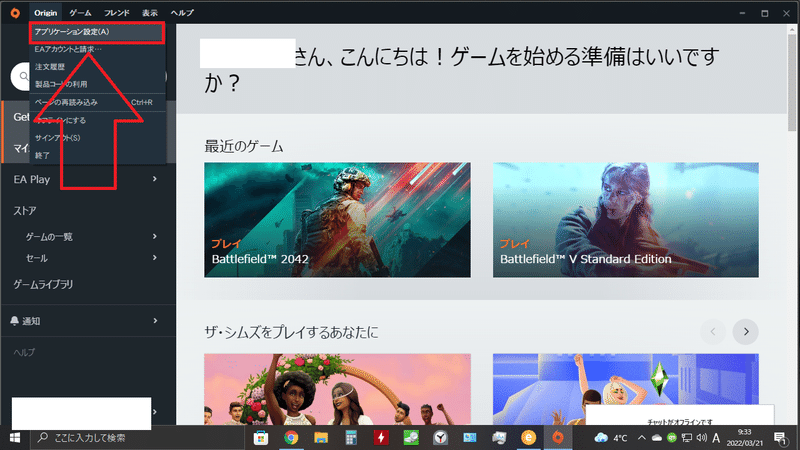Screen dimensions: 800x450
Task: Click the volume speaker tray icon
Action: [702, 438]
